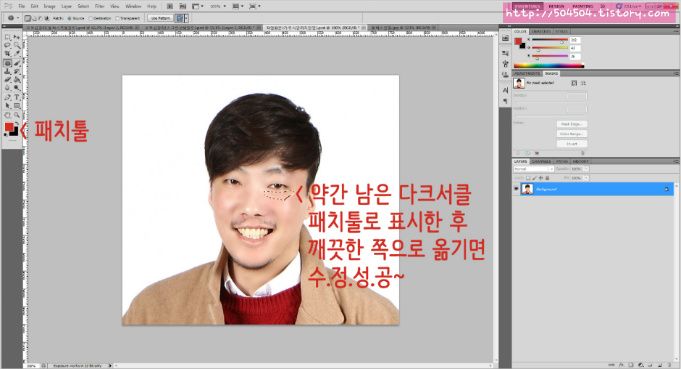Click the New selection mode icon
Viewport: 681px width, 369px height.
point(28,18)
